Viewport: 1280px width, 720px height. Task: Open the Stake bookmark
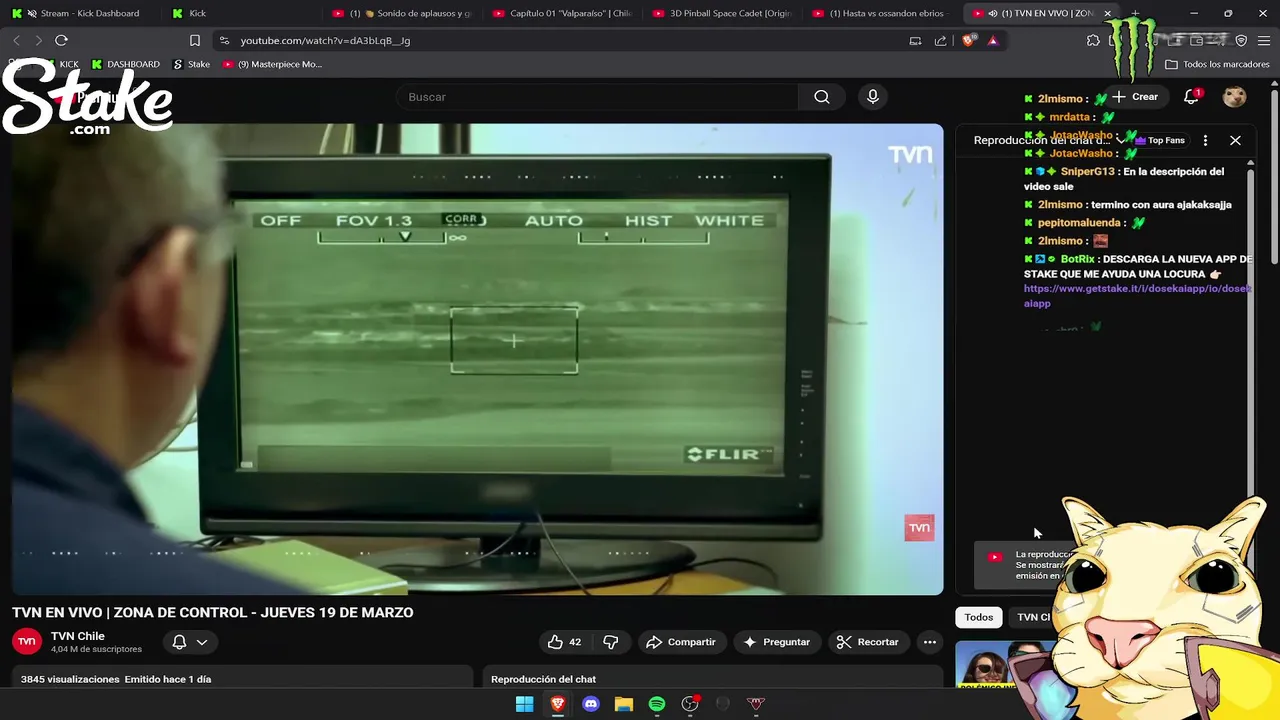pos(192,64)
